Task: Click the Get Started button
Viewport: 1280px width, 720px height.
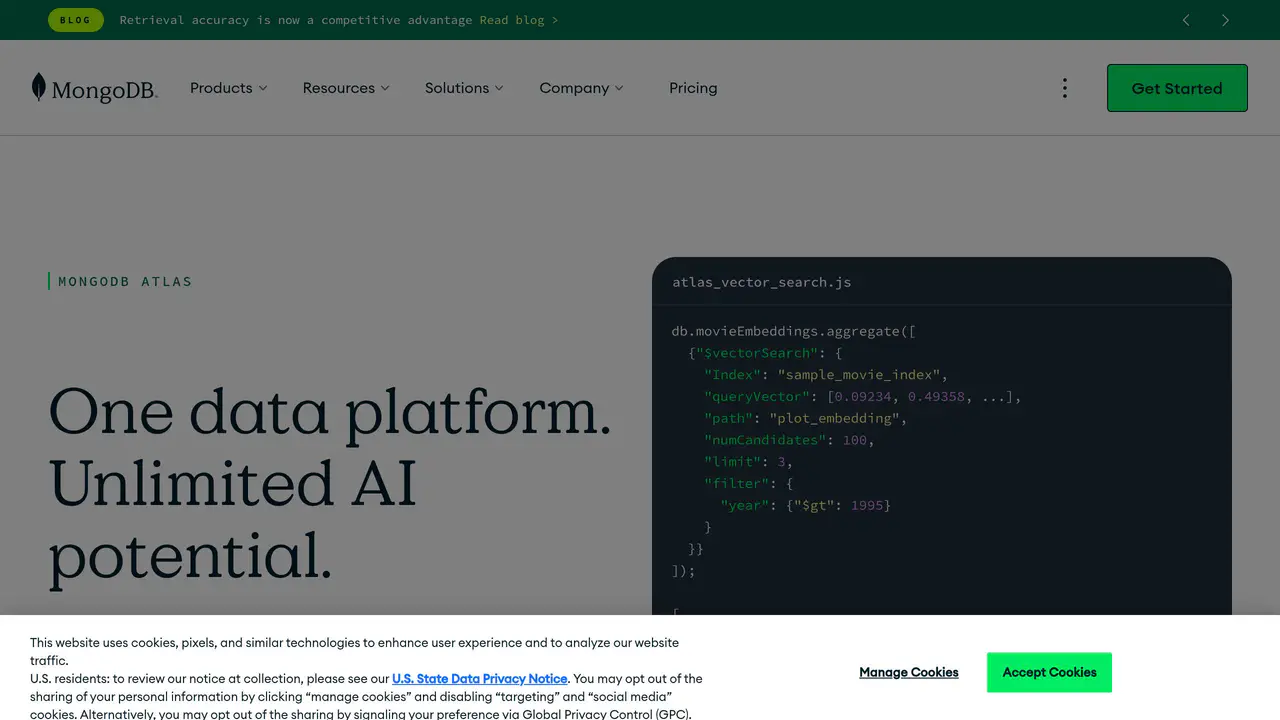Action: tap(1177, 88)
